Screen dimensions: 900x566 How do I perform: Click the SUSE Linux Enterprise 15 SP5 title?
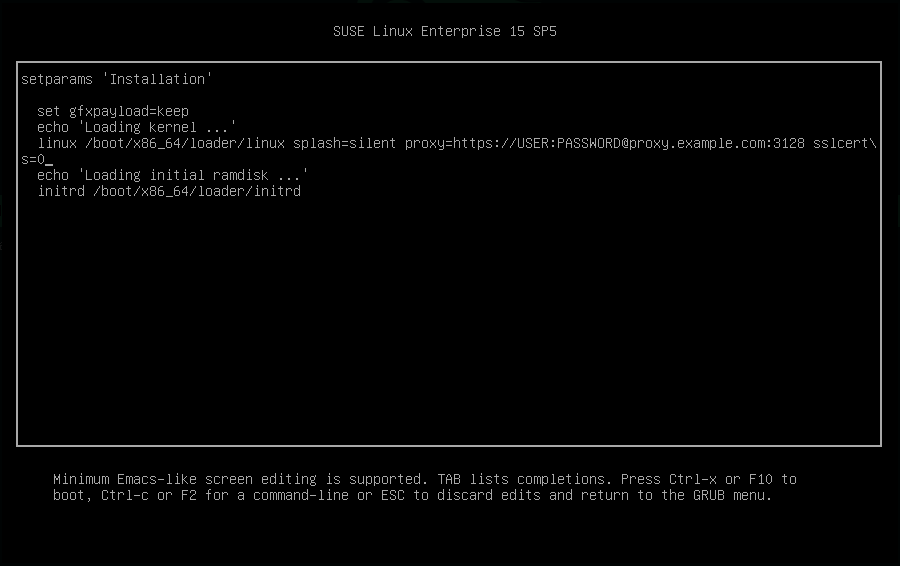click(445, 31)
